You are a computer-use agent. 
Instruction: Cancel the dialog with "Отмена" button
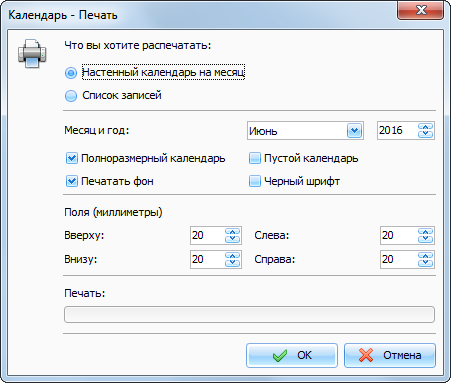point(390,355)
